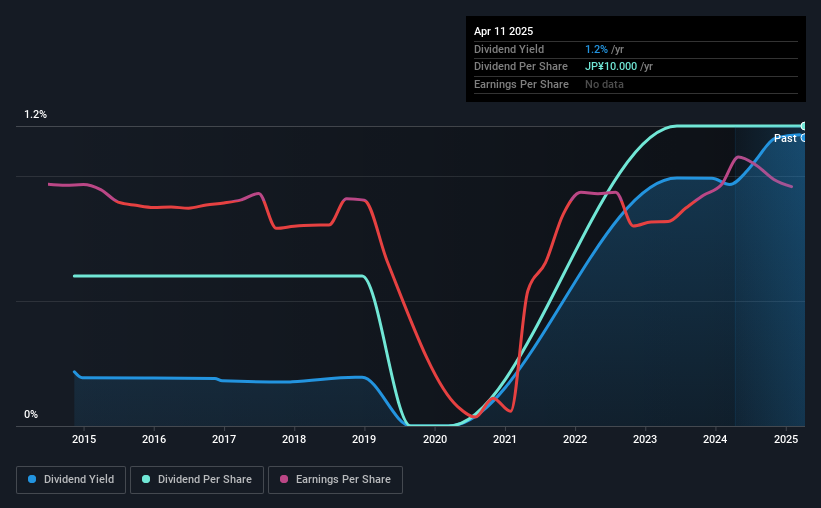Click the Apr 11 2025 tooltip date

coord(503,31)
